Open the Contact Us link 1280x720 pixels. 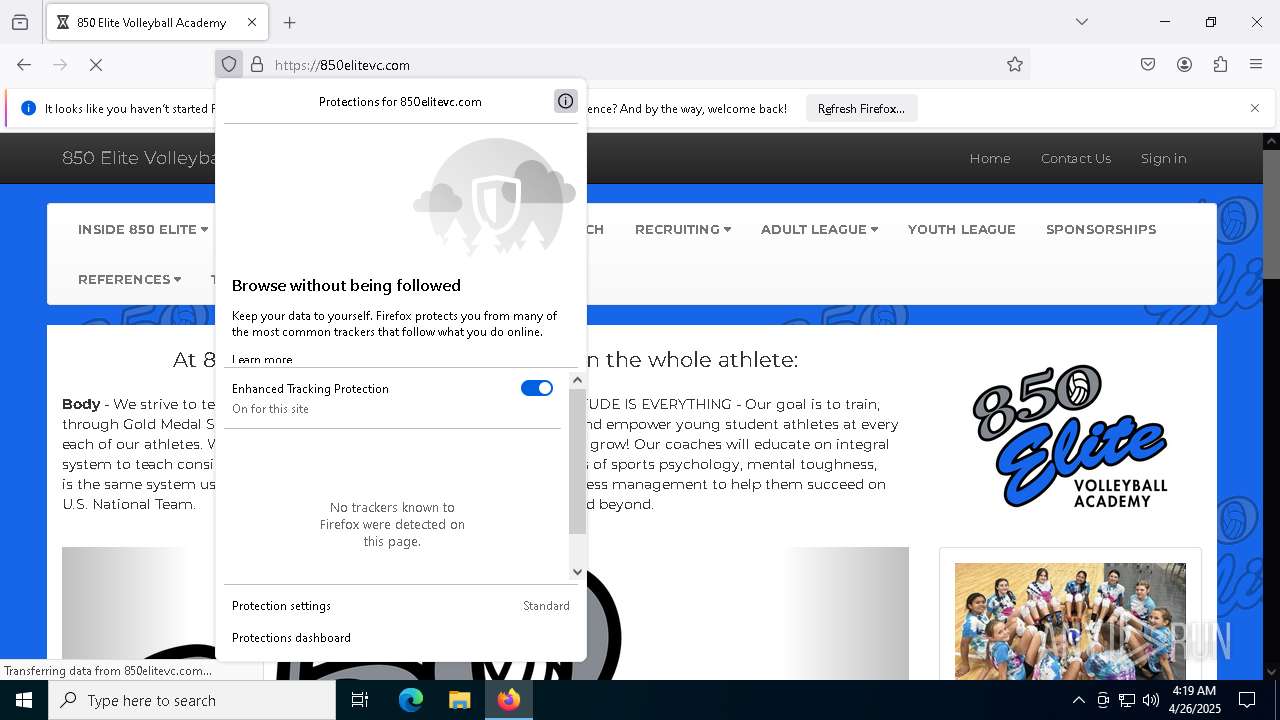click(x=1076, y=158)
